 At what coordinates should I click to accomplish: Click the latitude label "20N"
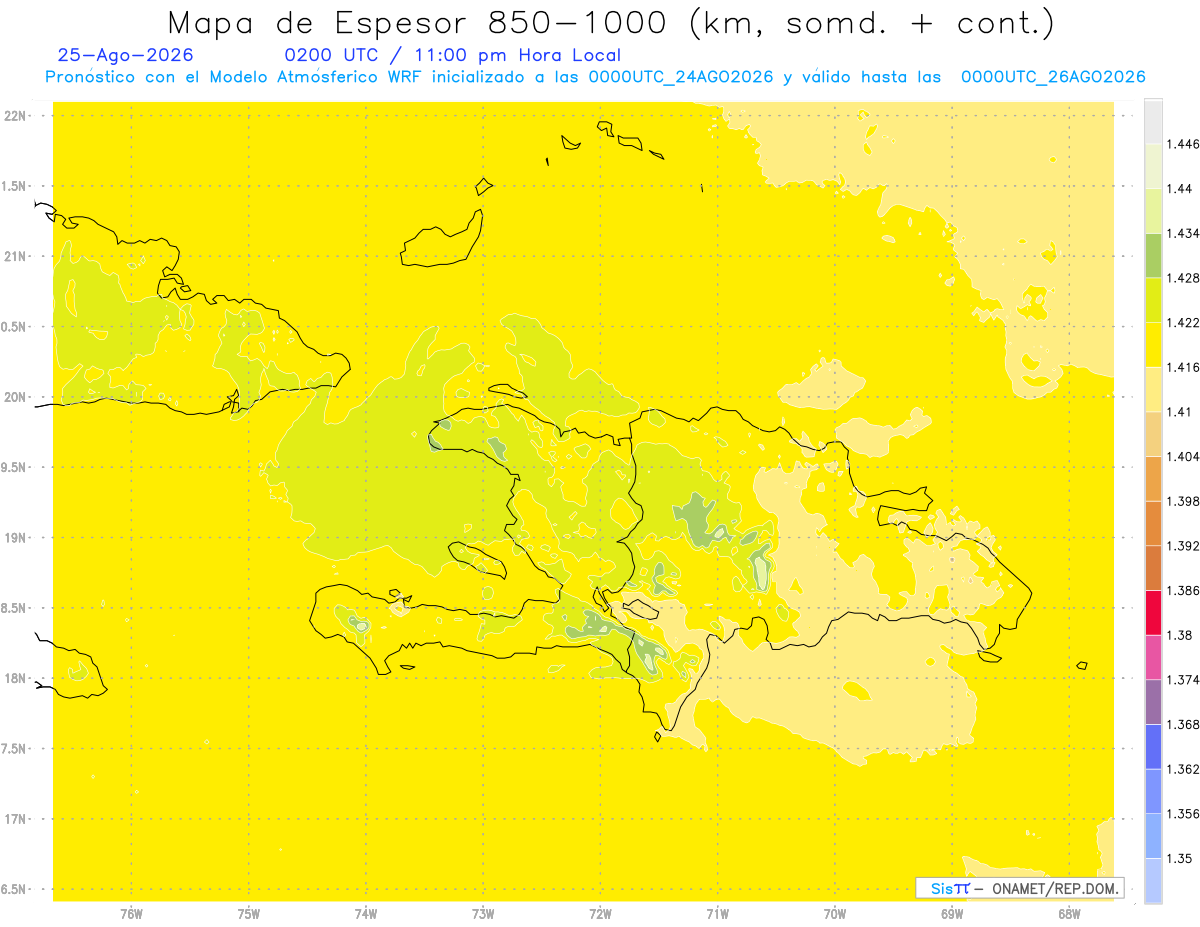coord(16,397)
